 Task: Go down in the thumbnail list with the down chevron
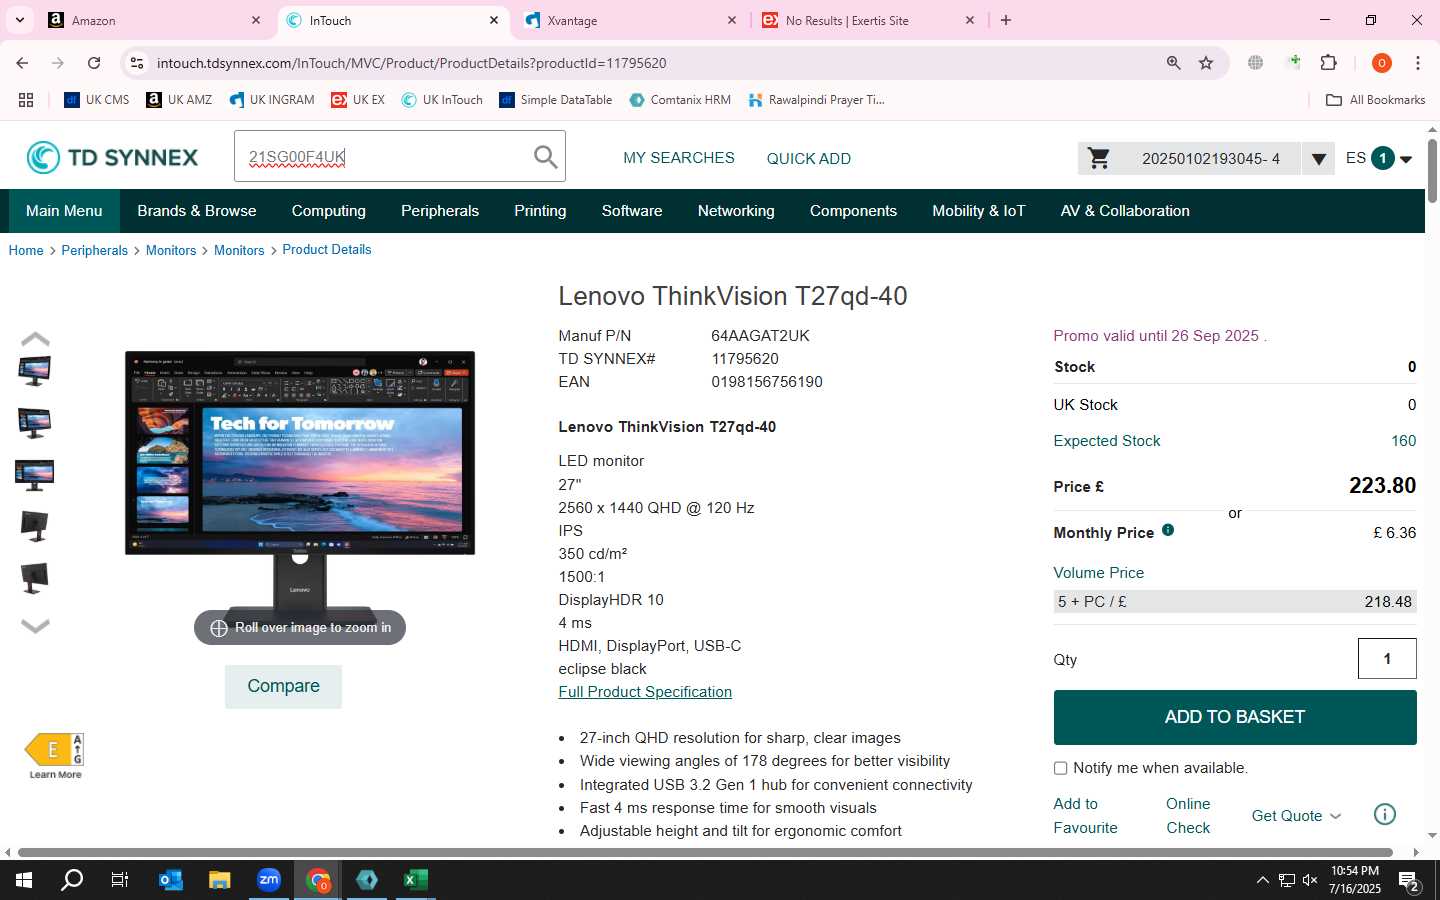[x=35, y=626]
